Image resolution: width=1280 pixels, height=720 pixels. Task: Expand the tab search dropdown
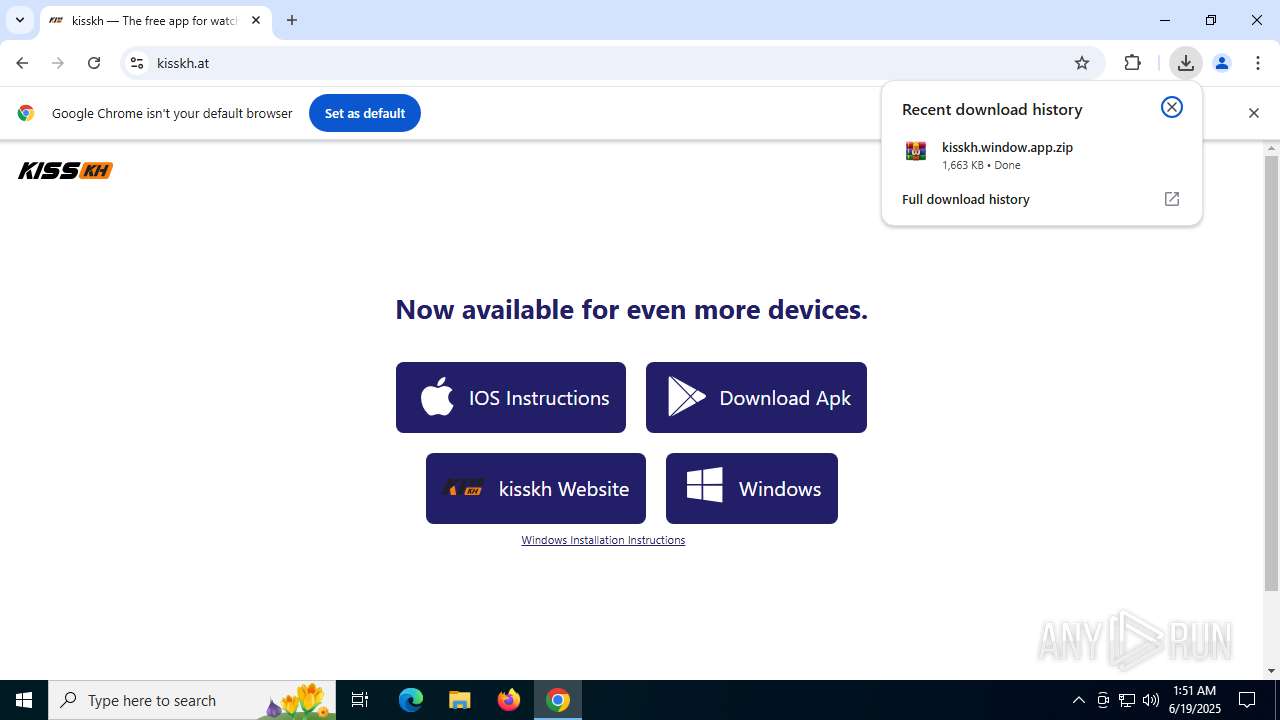click(x=19, y=20)
